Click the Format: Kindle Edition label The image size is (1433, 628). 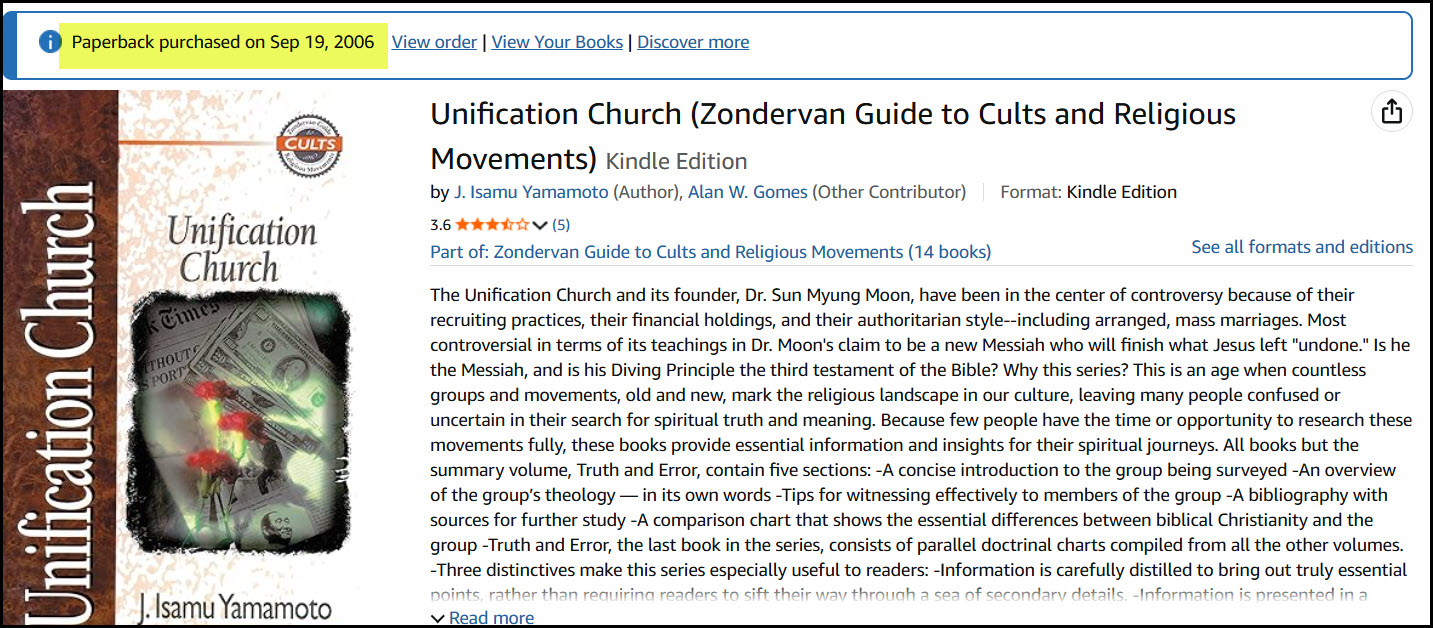click(x=1088, y=192)
